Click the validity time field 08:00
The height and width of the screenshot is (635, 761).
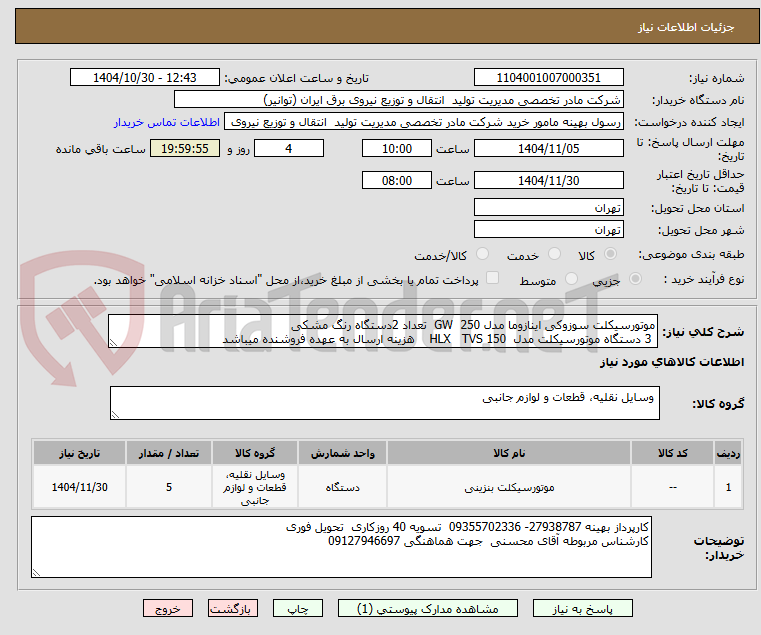pyautogui.click(x=397, y=181)
